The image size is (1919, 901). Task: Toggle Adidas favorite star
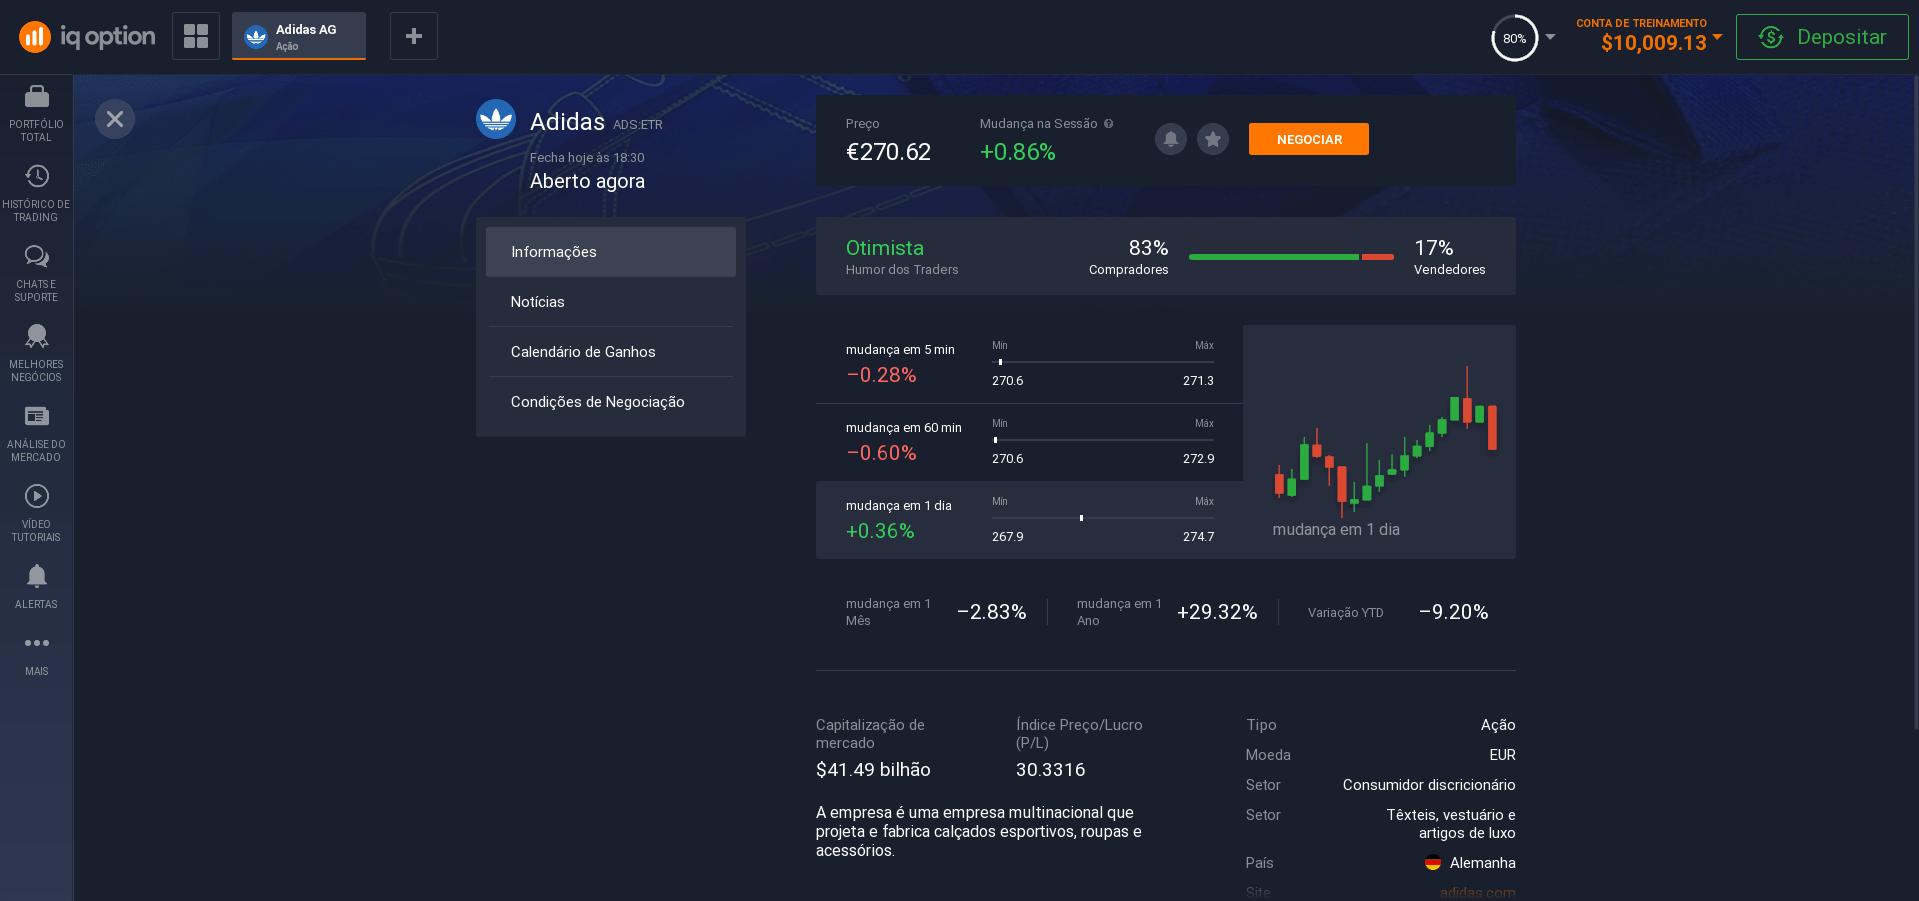pos(1213,139)
